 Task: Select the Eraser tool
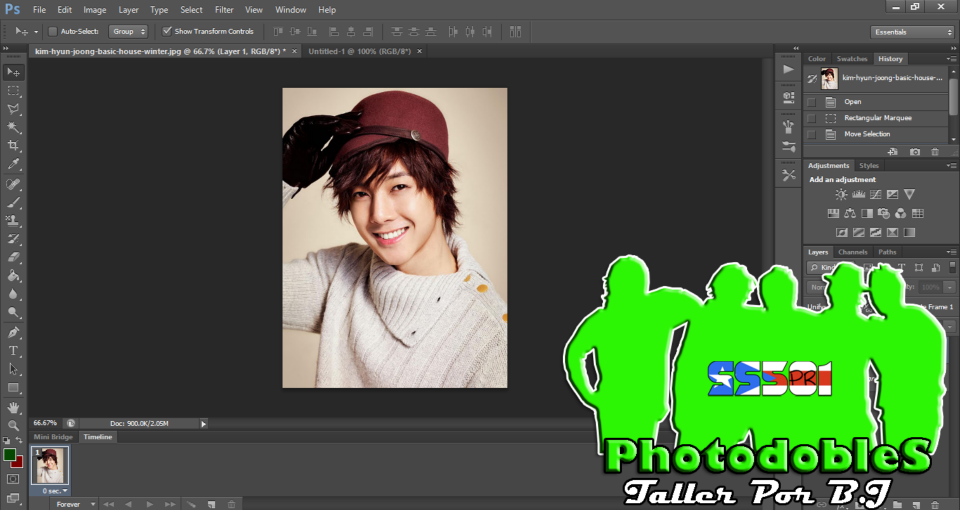click(13, 257)
